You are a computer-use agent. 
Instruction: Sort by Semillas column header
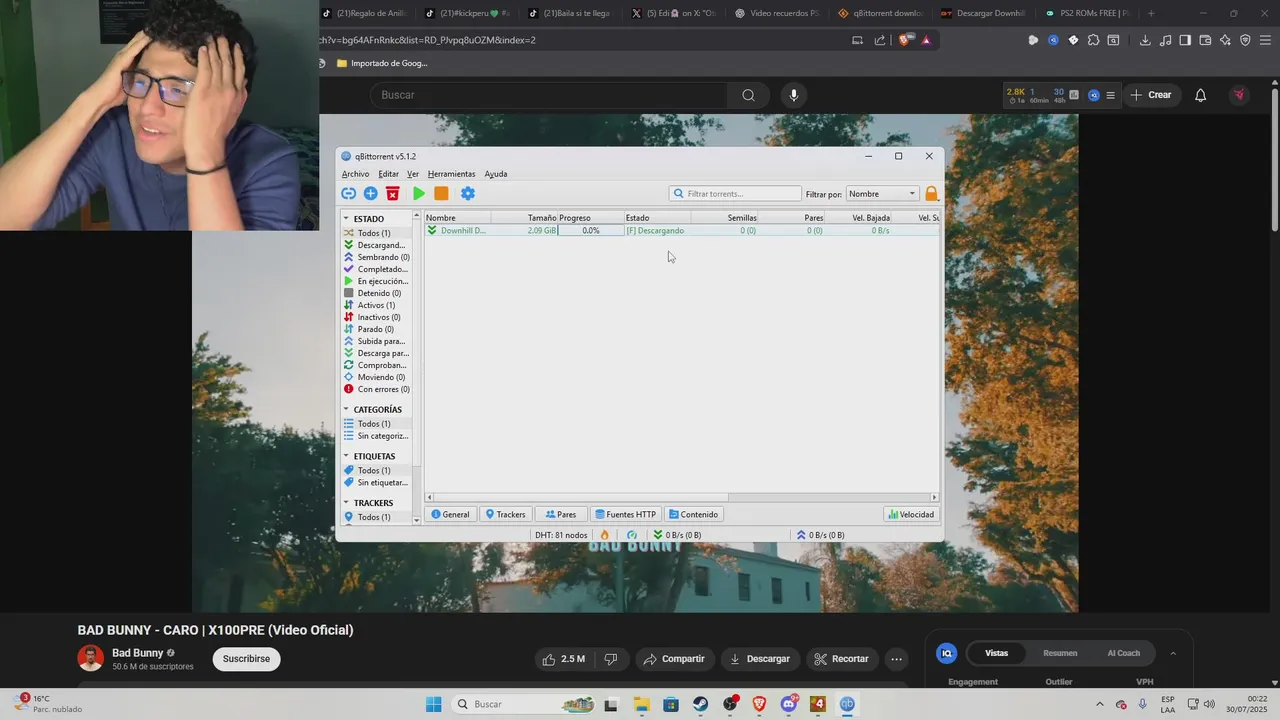[x=724, y=218]
